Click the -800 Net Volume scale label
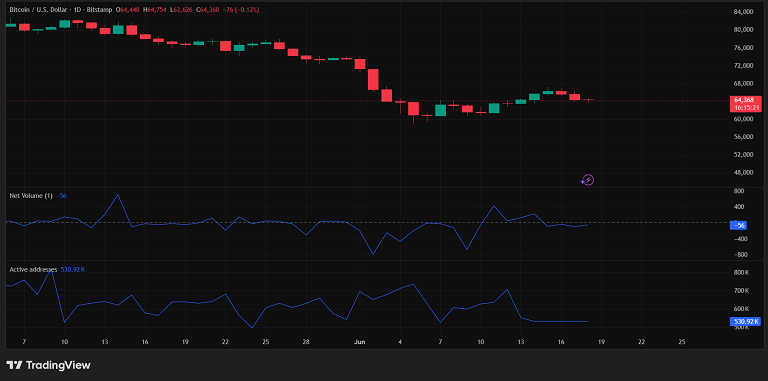Viewport: 768px width, 381px height. coord(740,255)
